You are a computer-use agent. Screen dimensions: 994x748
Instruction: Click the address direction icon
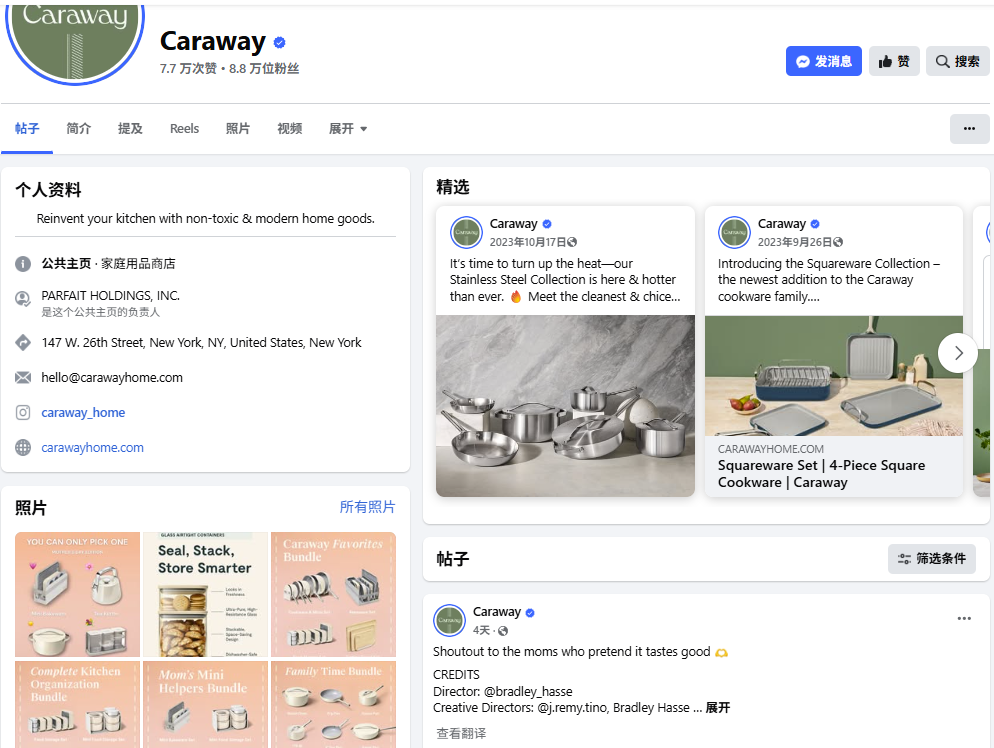(23, 343)
